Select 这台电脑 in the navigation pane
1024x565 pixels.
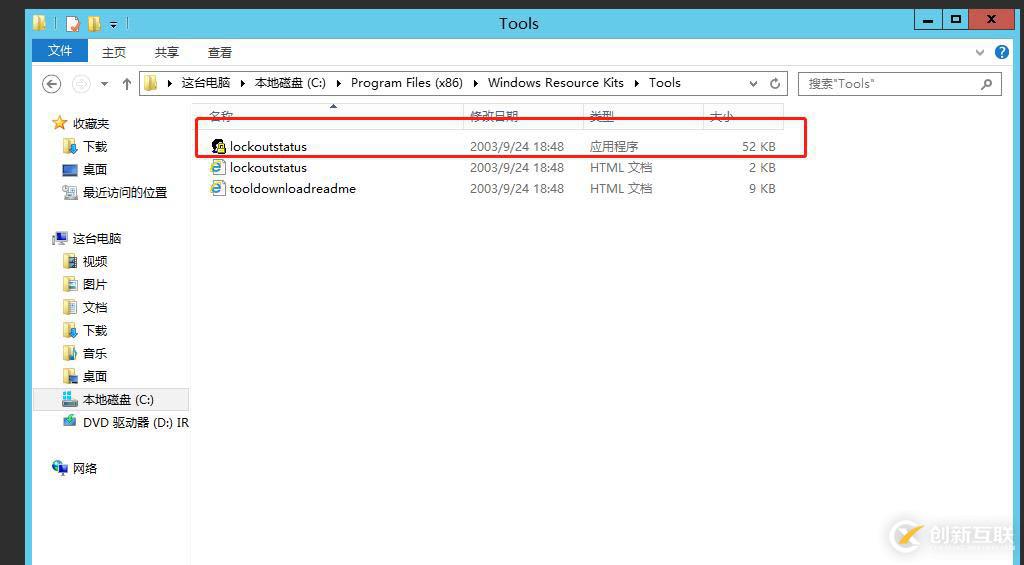[x=97, y=238]
